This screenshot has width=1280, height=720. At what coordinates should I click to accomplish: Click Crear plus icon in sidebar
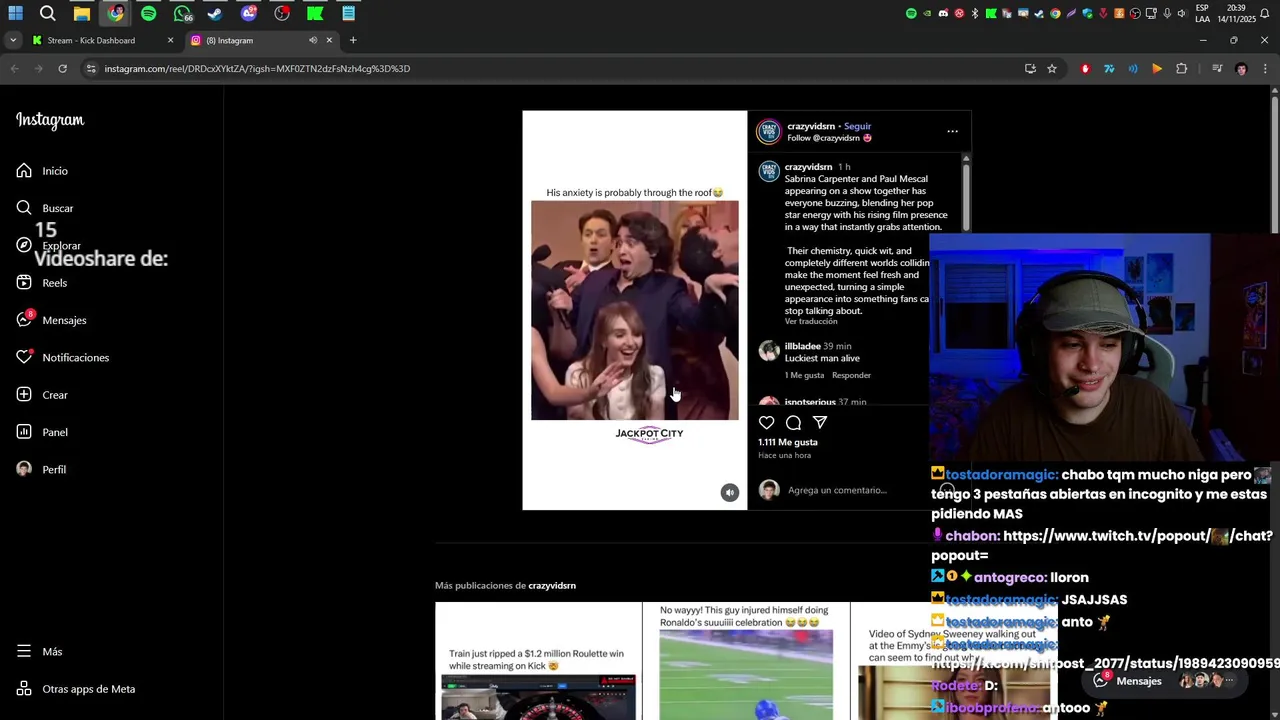[x=24, y=395]
